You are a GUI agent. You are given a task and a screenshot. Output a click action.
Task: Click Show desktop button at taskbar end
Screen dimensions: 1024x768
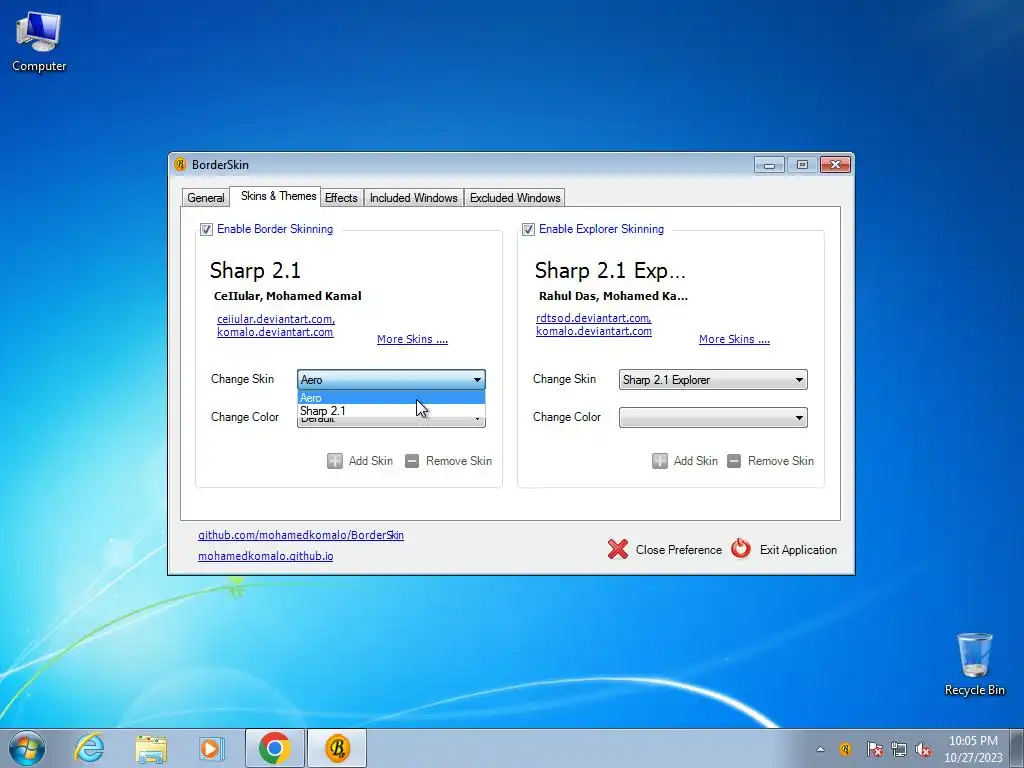tap(1017, 748)
